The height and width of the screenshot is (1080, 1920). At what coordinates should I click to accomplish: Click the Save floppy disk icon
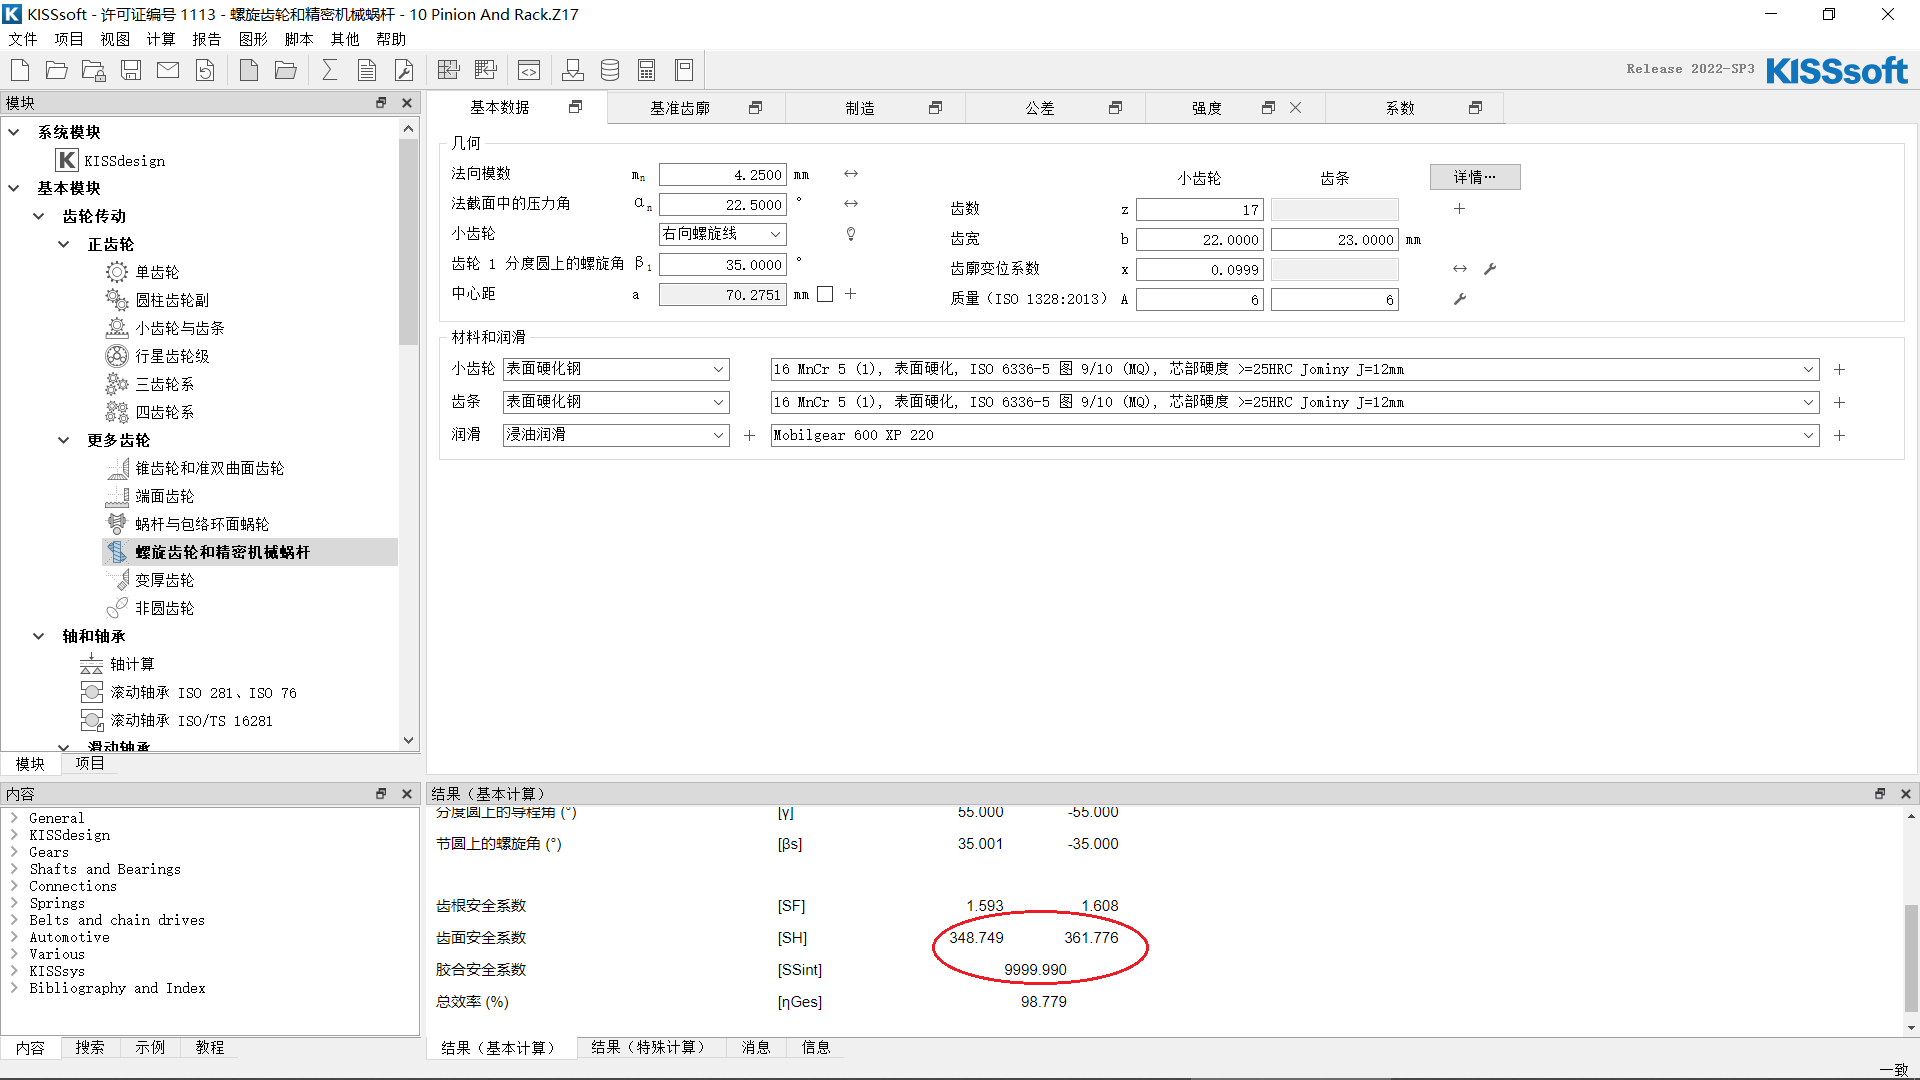click(131, 70)
